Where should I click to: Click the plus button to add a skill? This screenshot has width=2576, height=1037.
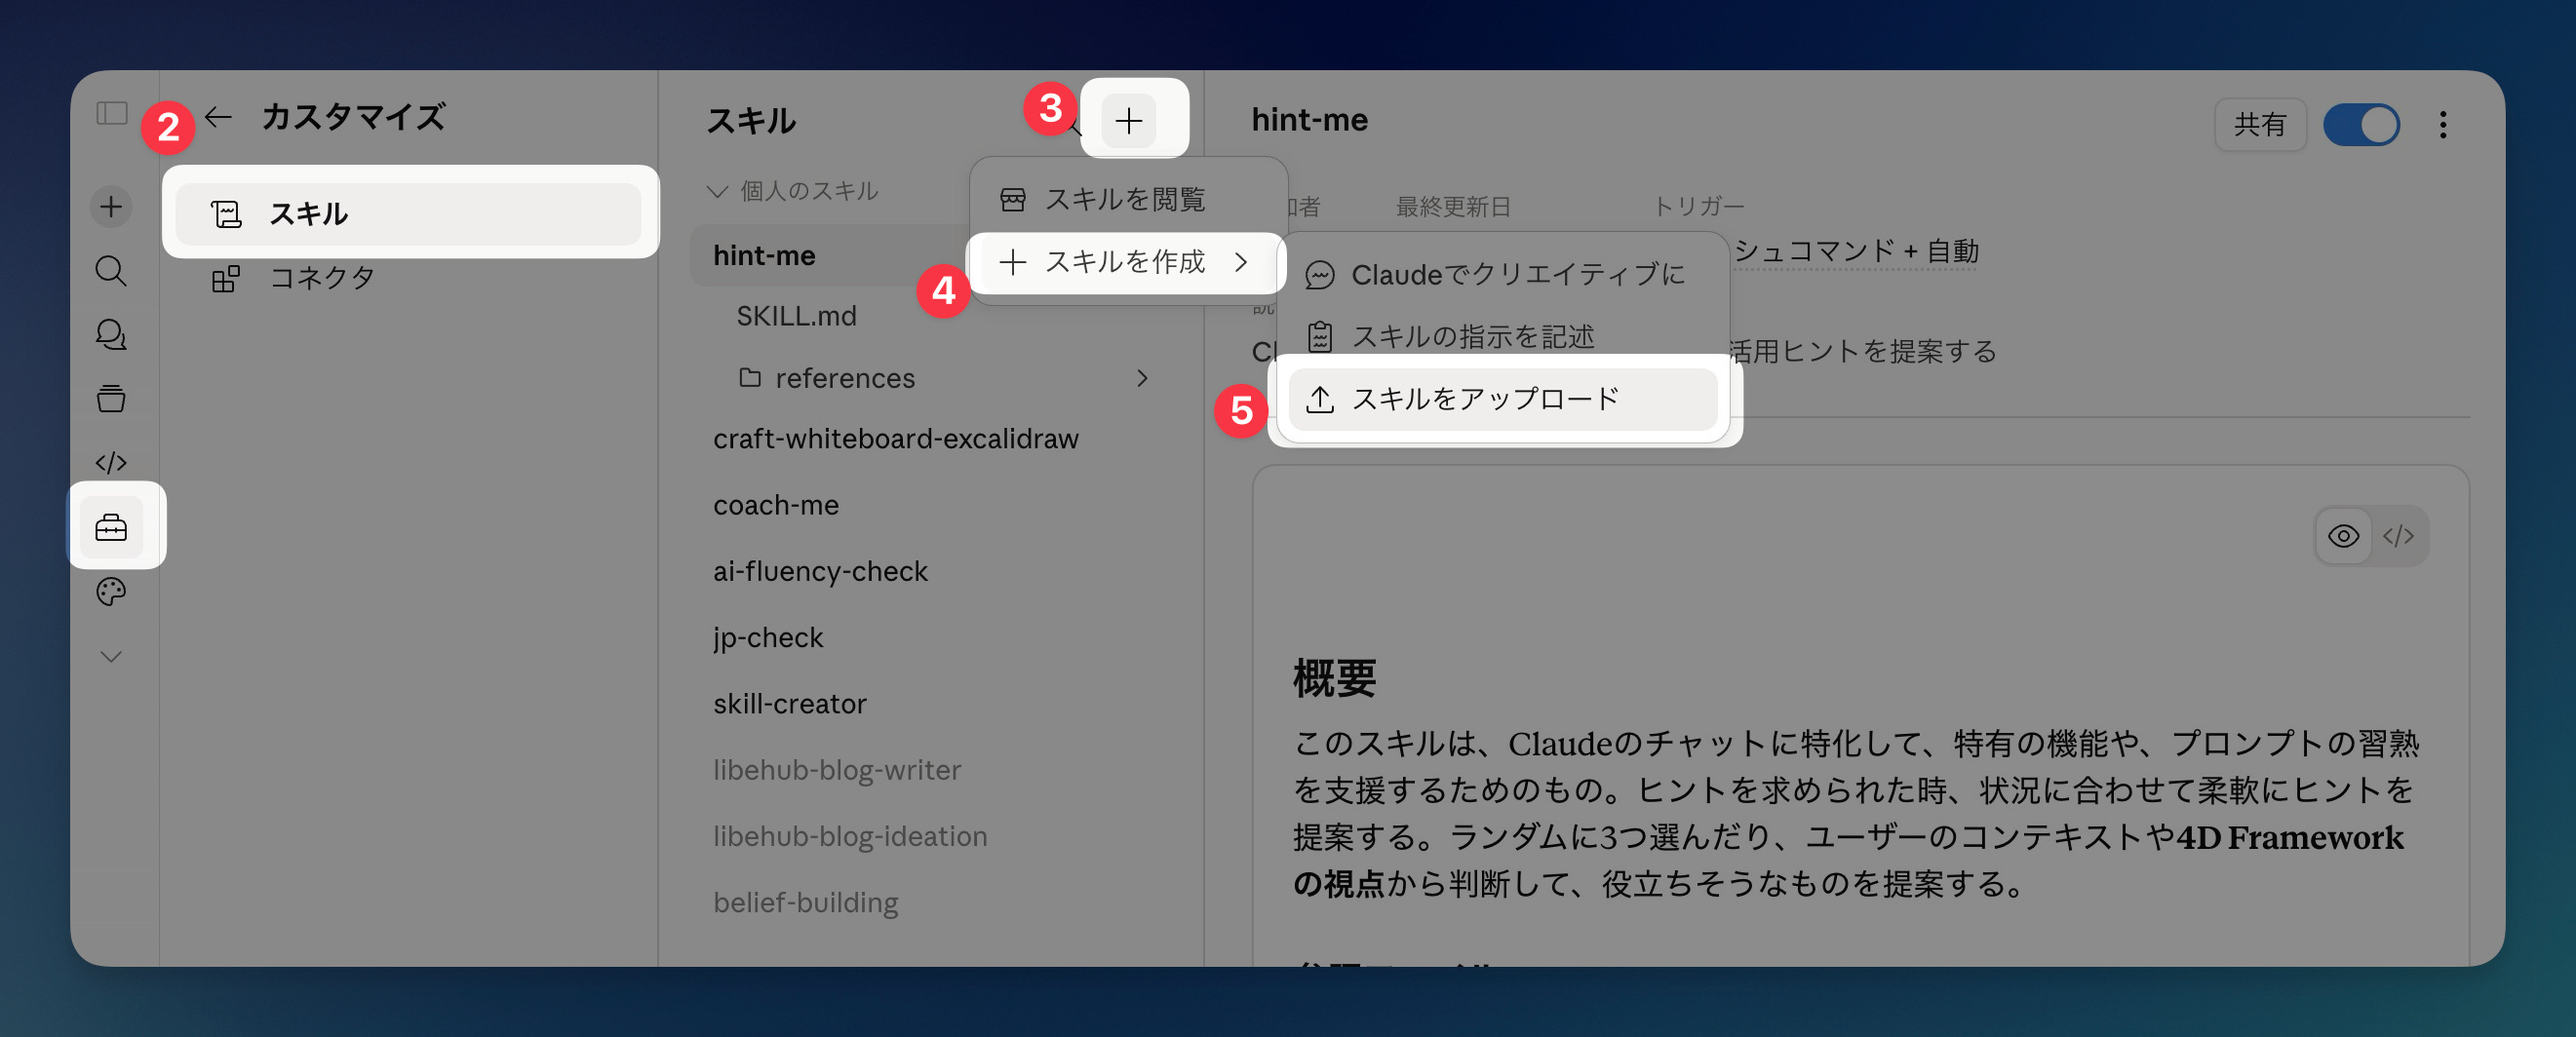[x=1129, y=121]
